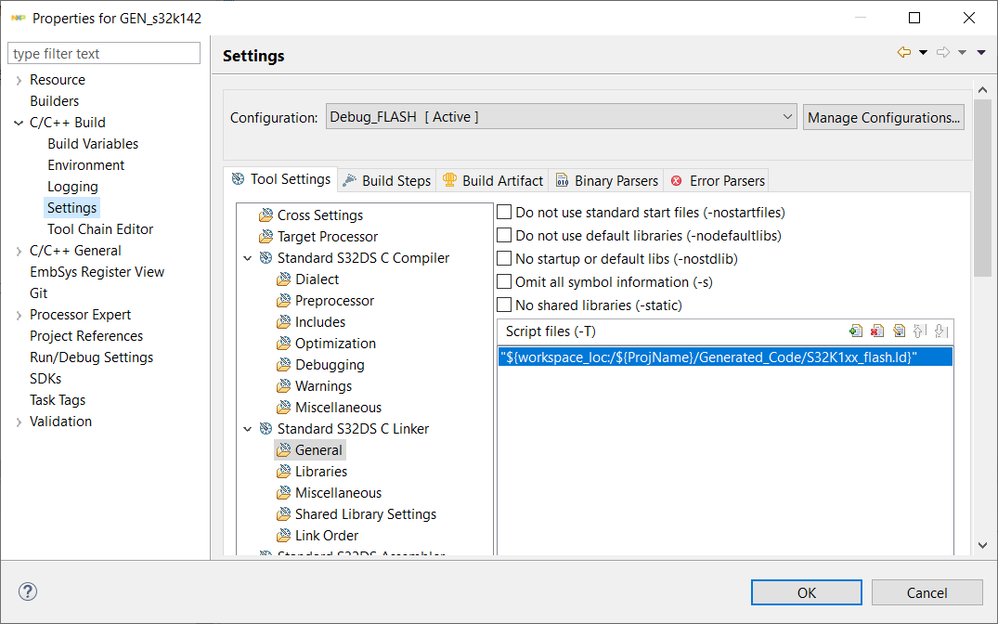The height and width of the screenshot is (624, 998).
Task: Click the Add script file icon
Action: [856, 331]
